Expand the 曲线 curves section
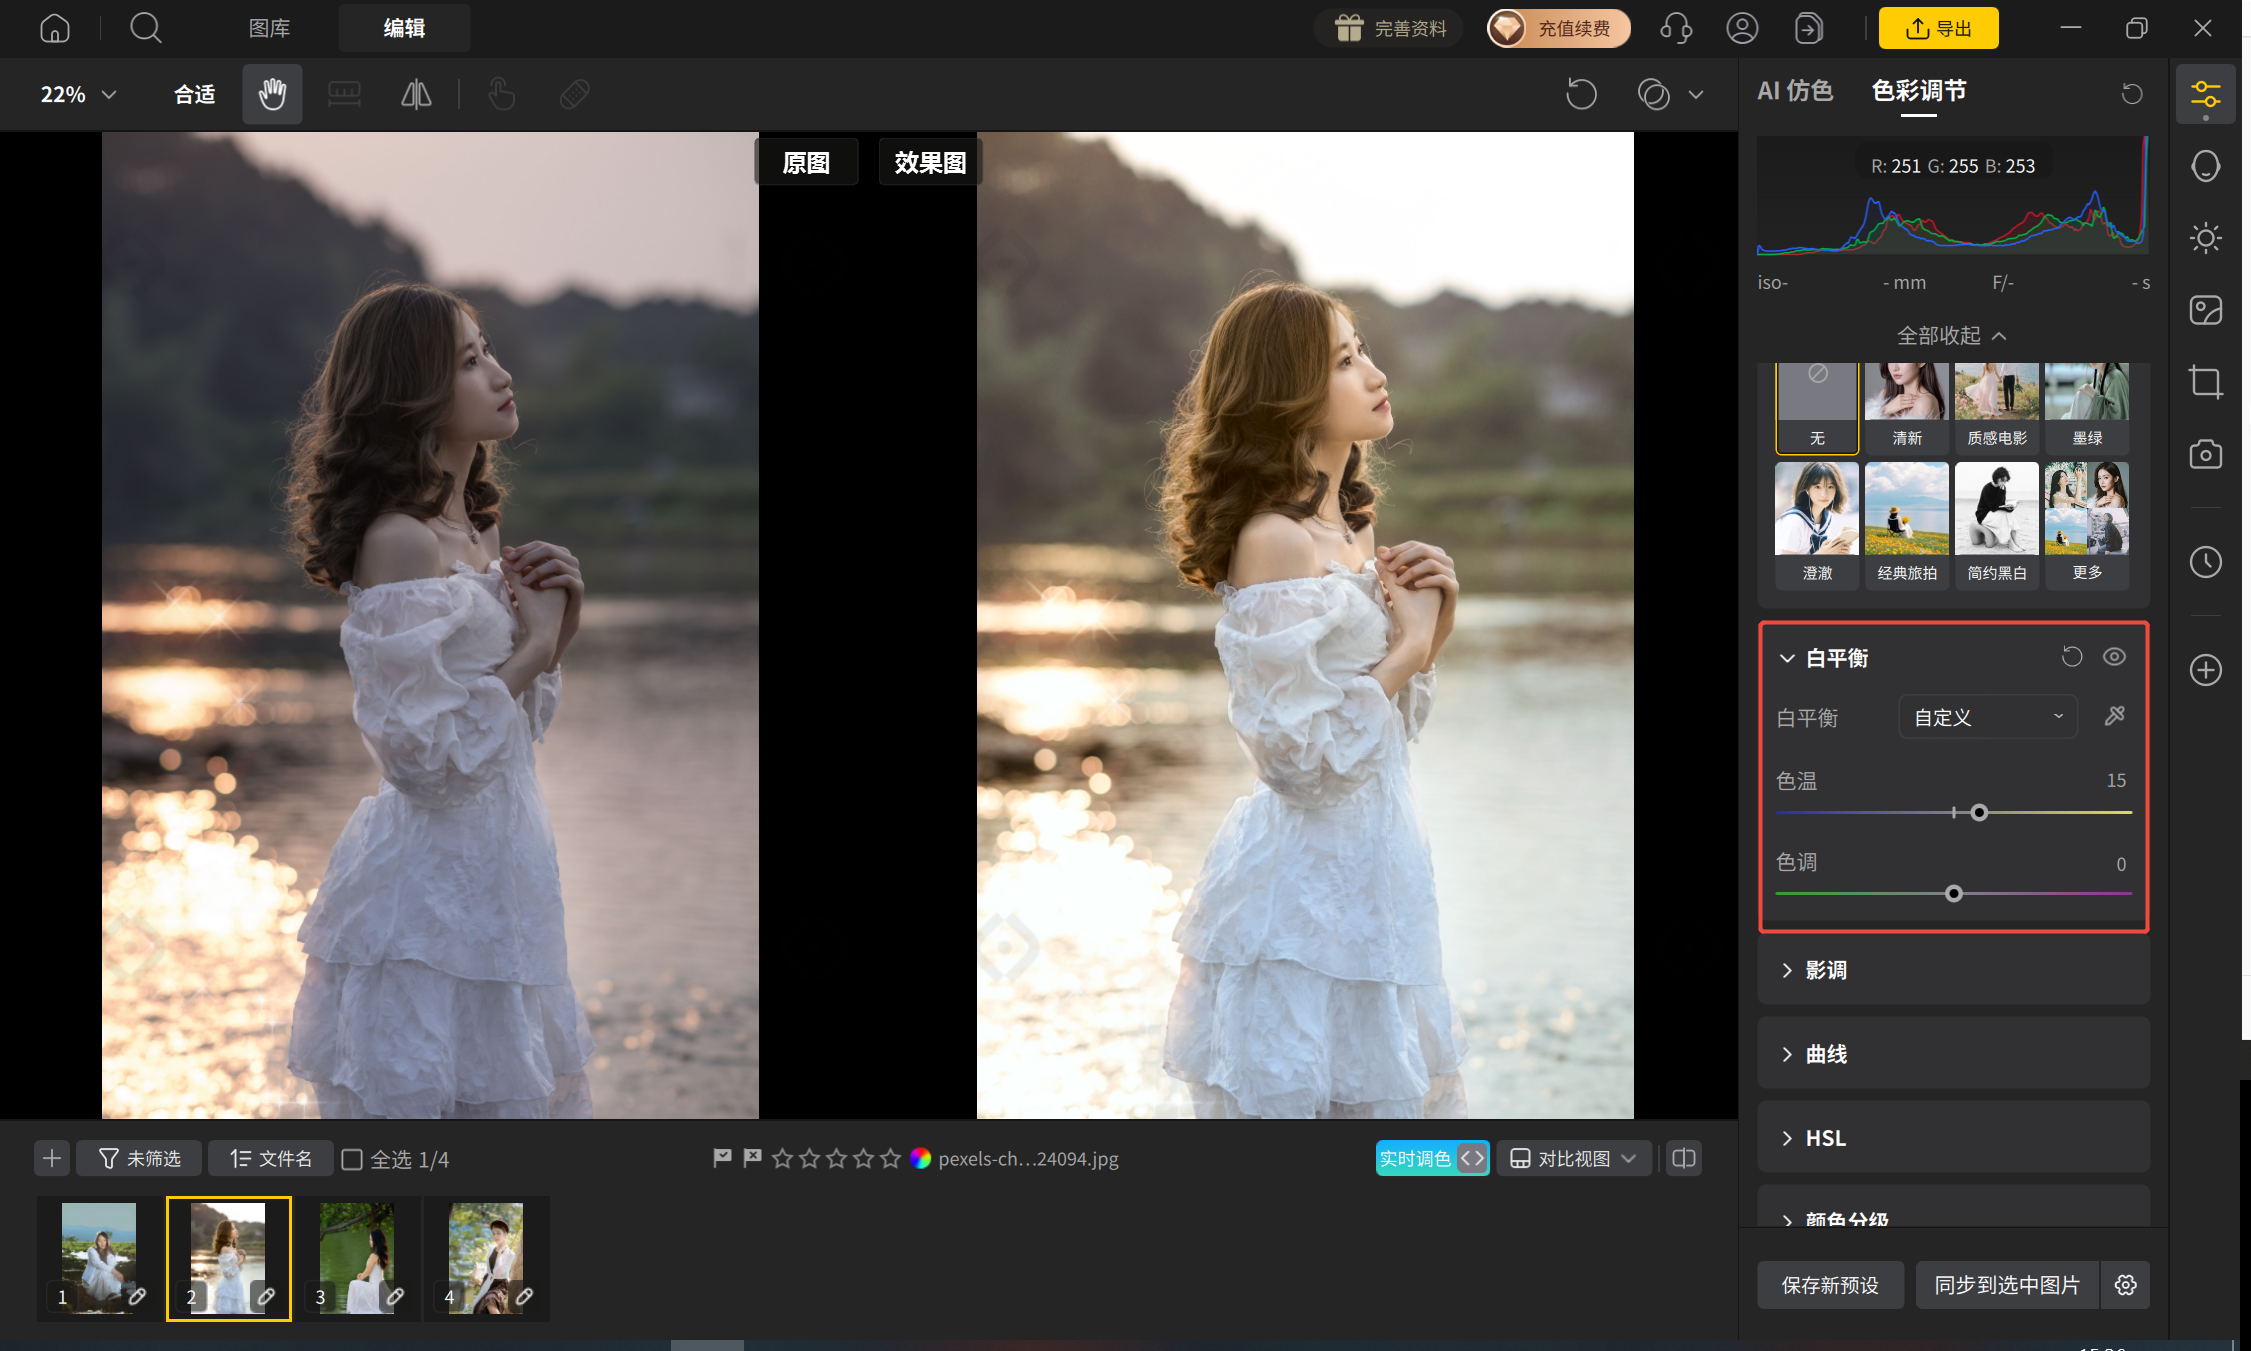Image resolution: width=2251 pixels, height=1351 pixels. pos(1953,1054)
